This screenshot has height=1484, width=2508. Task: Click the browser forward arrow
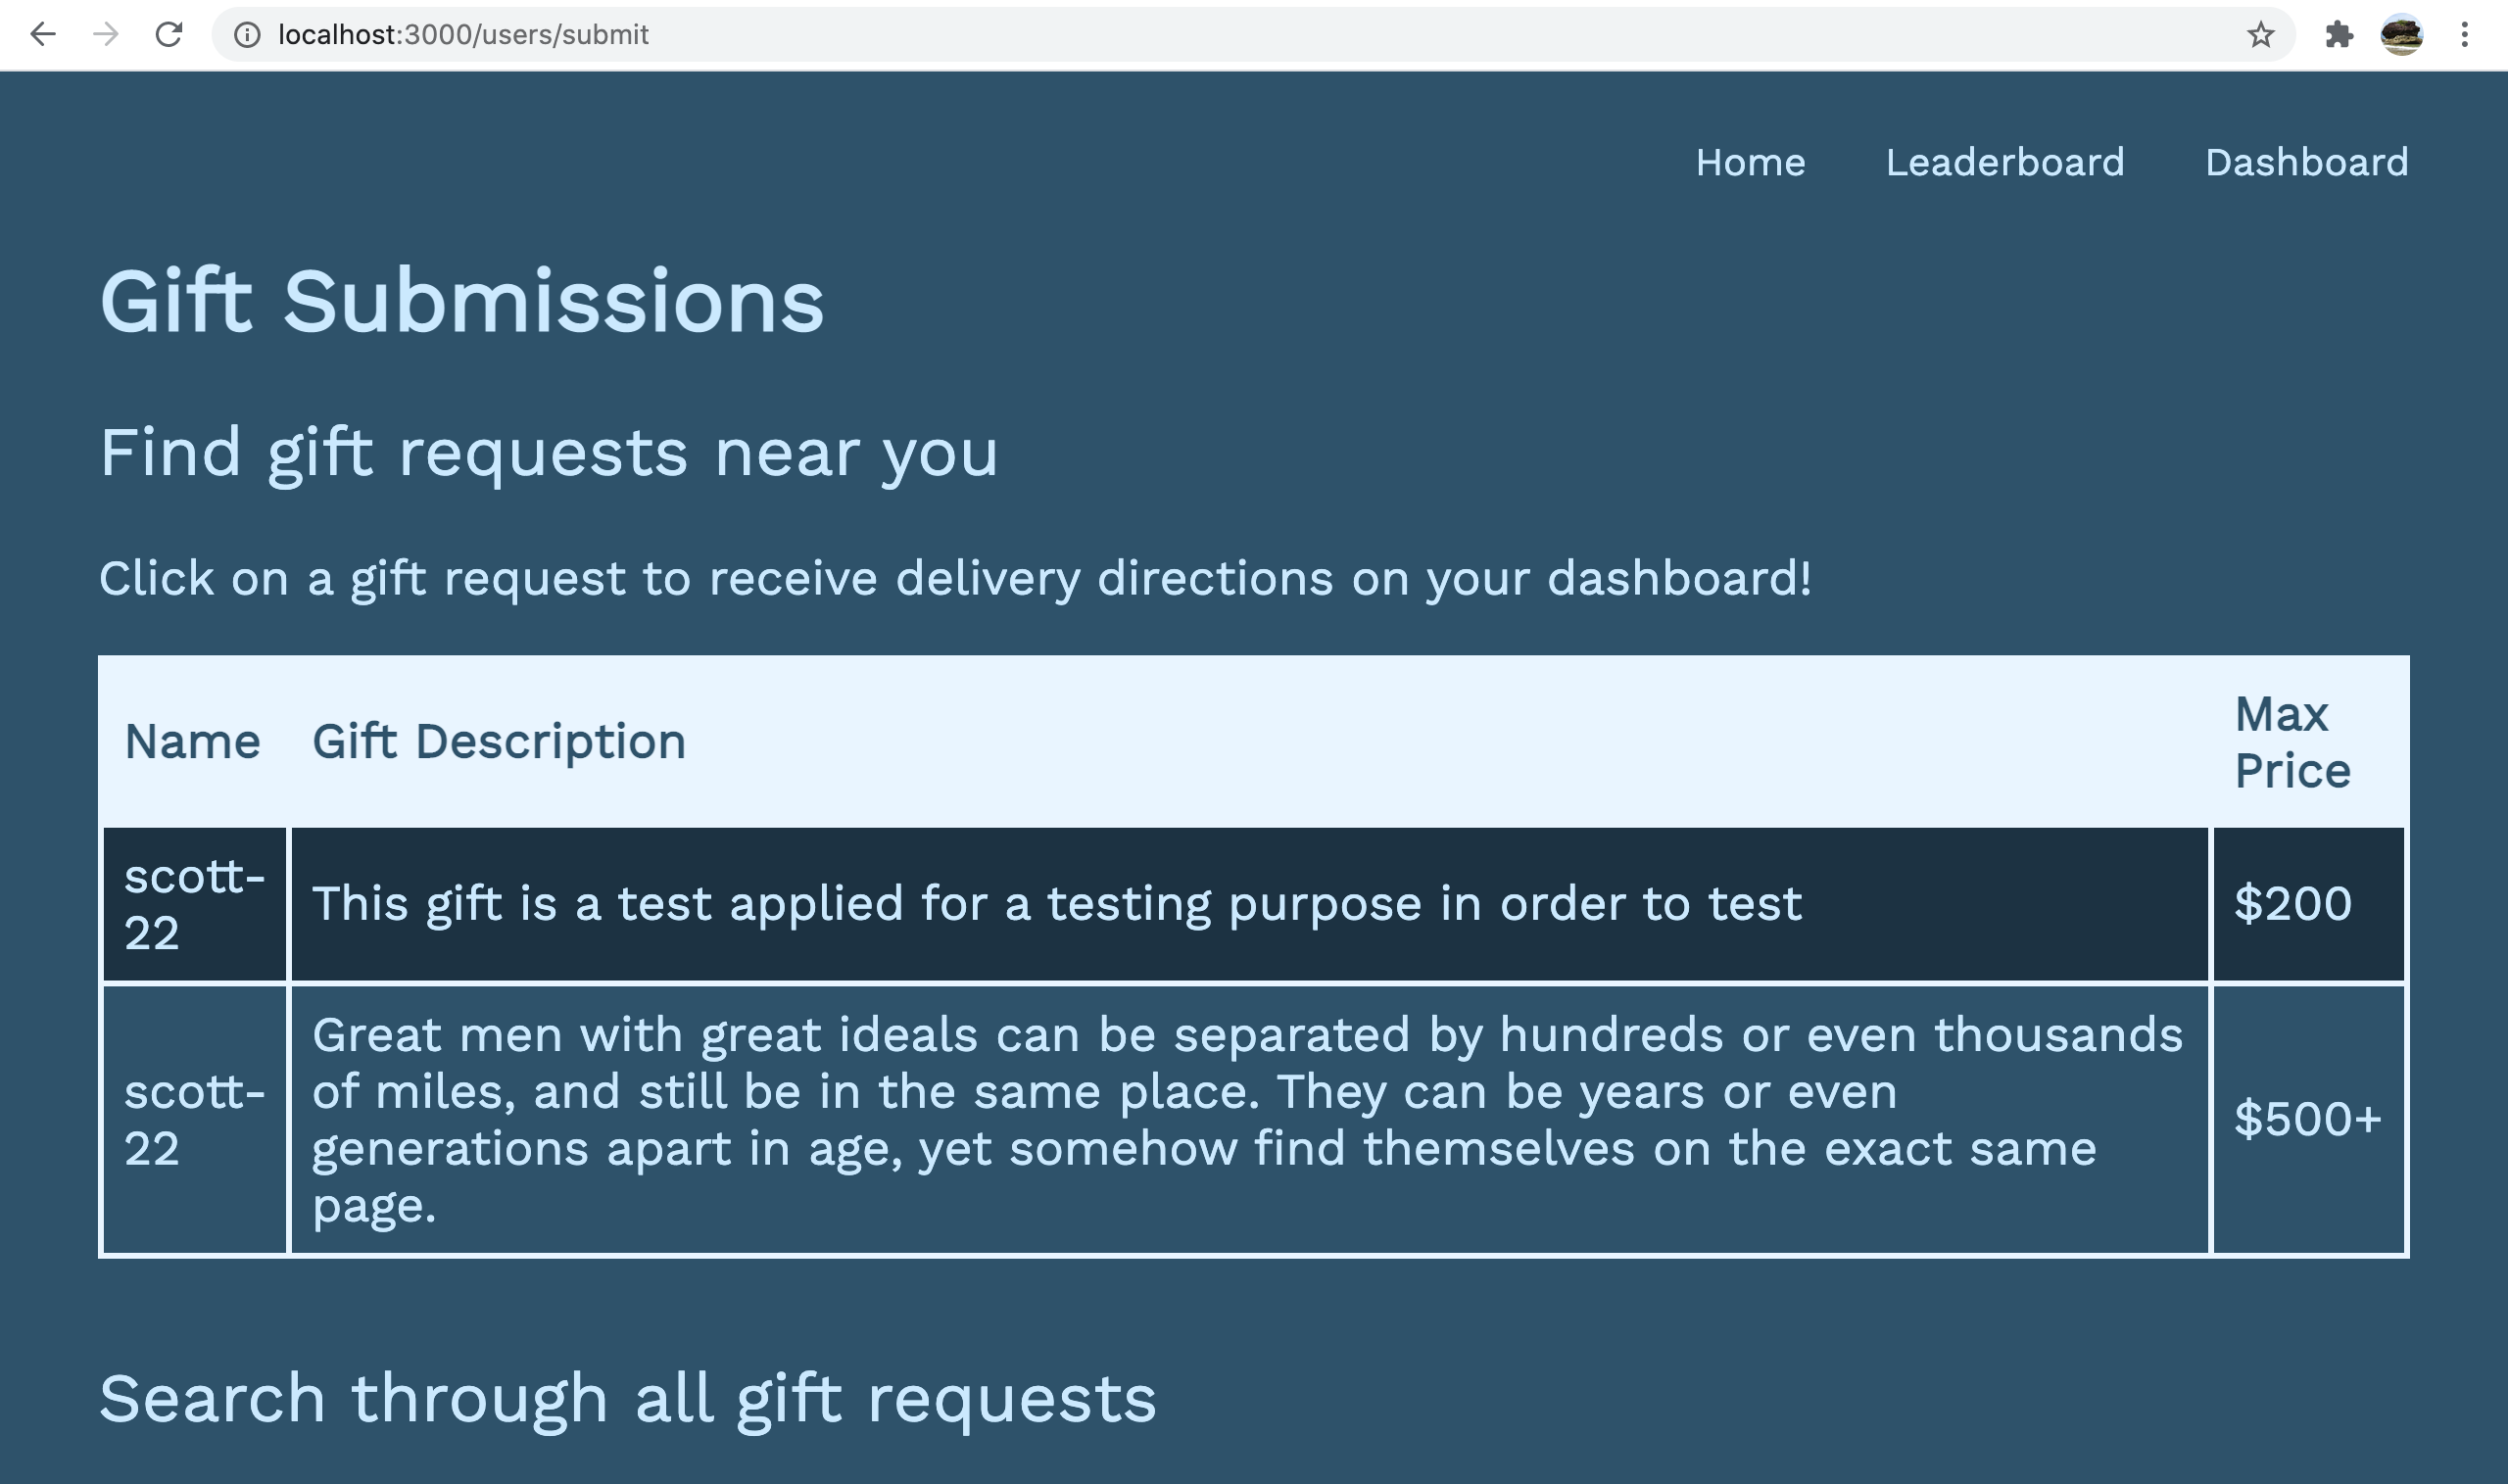105,35
